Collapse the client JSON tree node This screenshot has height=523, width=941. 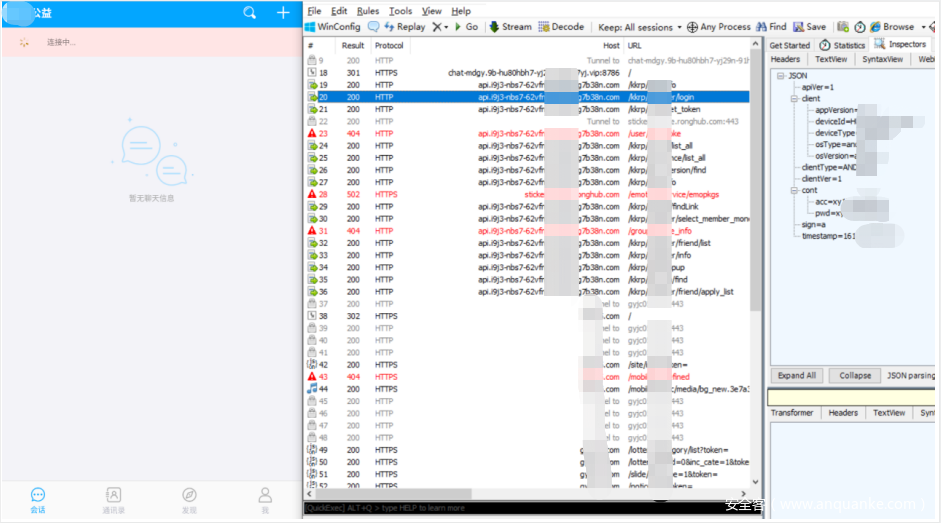pos(793,99)
